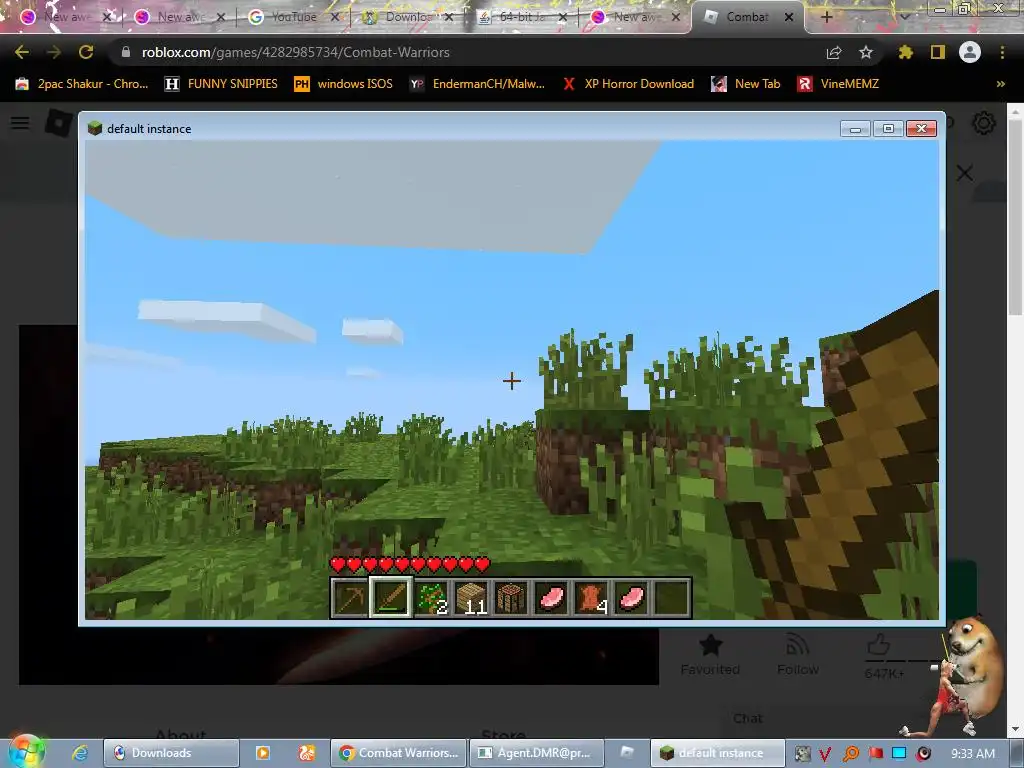Select the stick in the highlighted hotbar slot
Screen dimensions: 1024x768
click(x=391, y=597)
